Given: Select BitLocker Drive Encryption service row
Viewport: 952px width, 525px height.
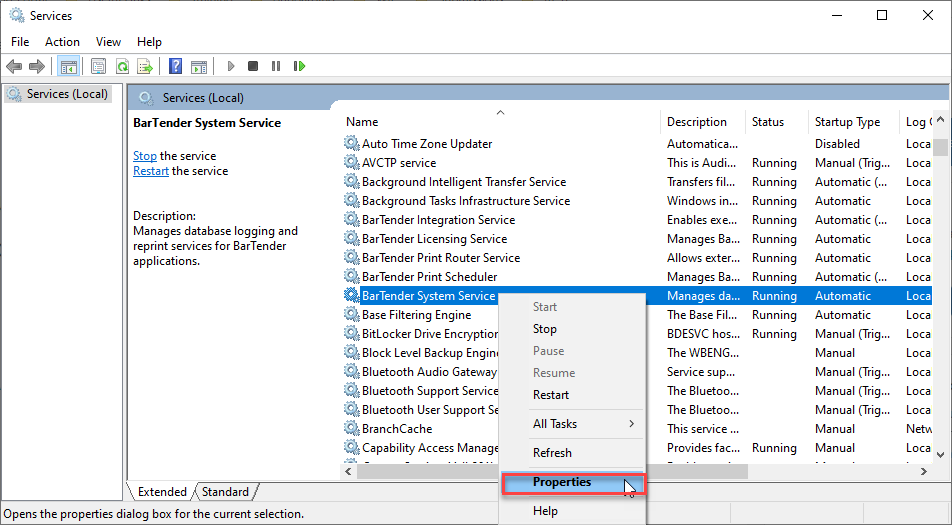Looking at the screenshot, I should click(636, 333).
